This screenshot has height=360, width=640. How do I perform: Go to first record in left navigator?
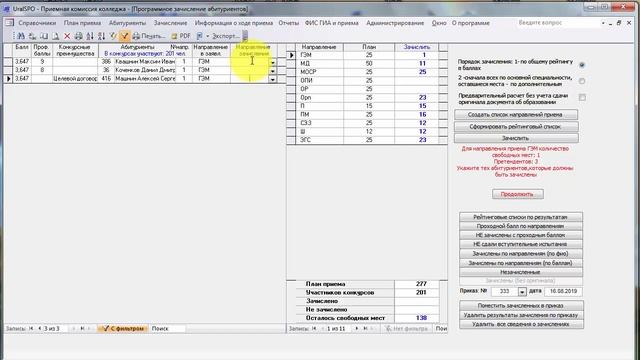click(x=31, y=328)
